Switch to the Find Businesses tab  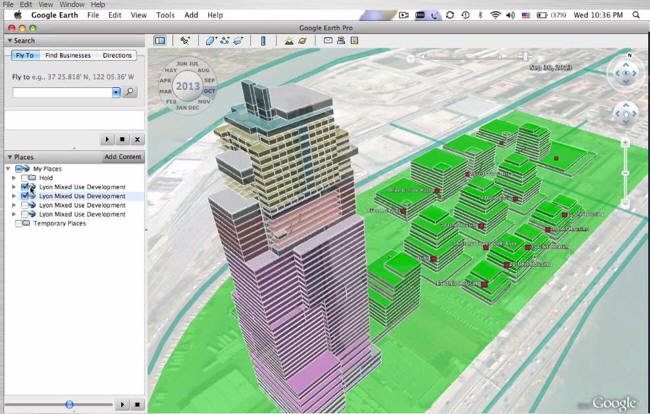click(x=68, y=55)
